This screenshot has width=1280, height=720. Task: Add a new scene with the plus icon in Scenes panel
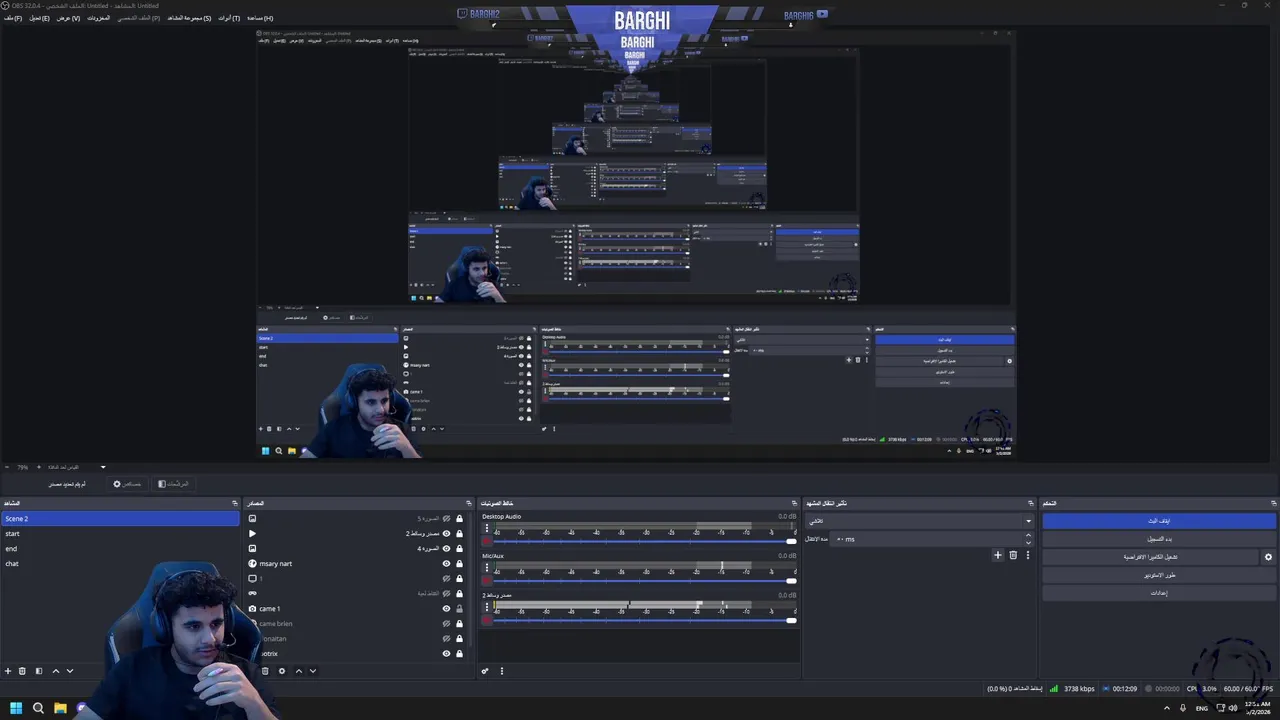8,671
